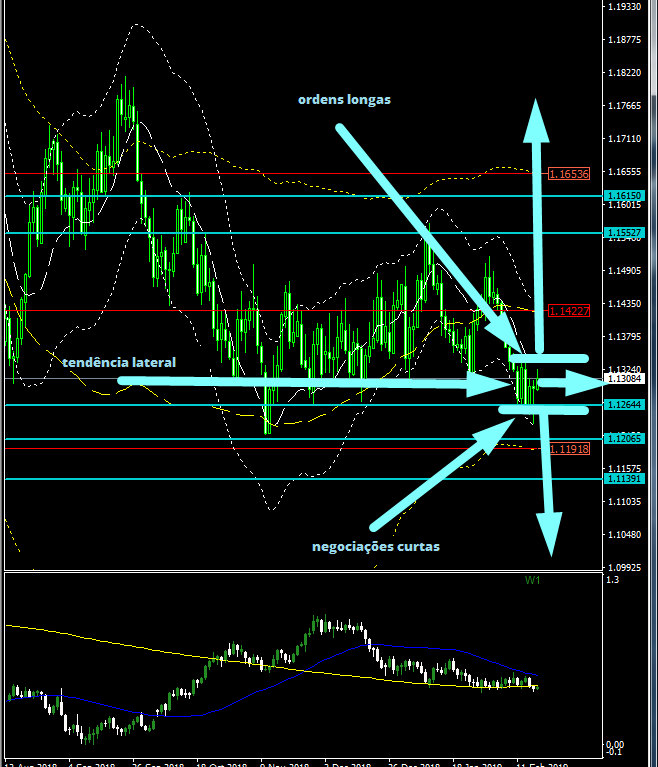Click the cyan 1.12065 price level tag
The image size is (658, 767).
click(624, 439)
